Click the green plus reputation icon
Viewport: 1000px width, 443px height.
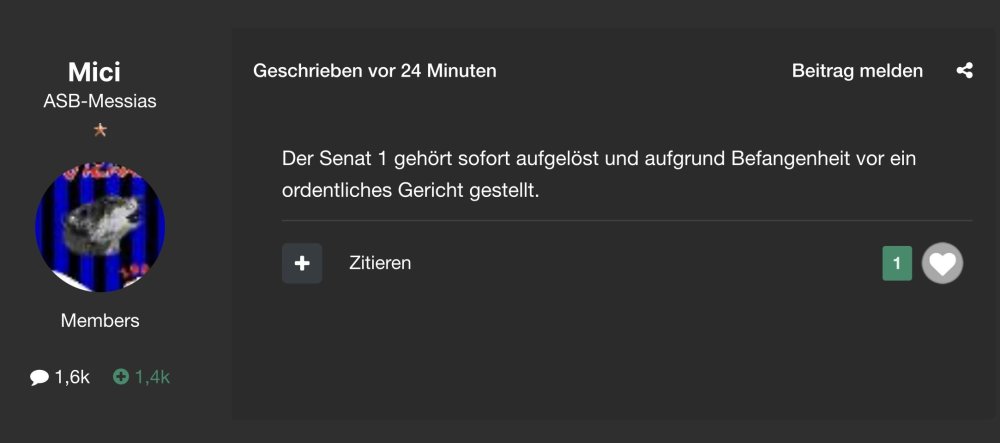tap(121, 377)
